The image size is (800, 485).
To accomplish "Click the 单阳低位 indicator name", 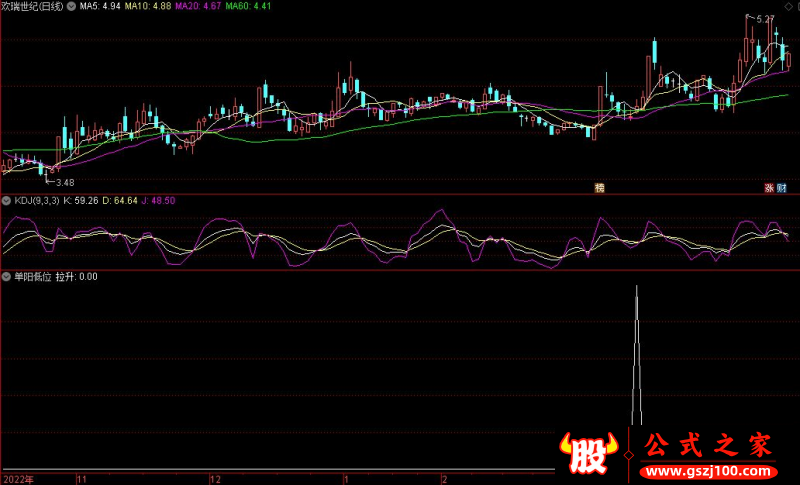I will (32, 276).
